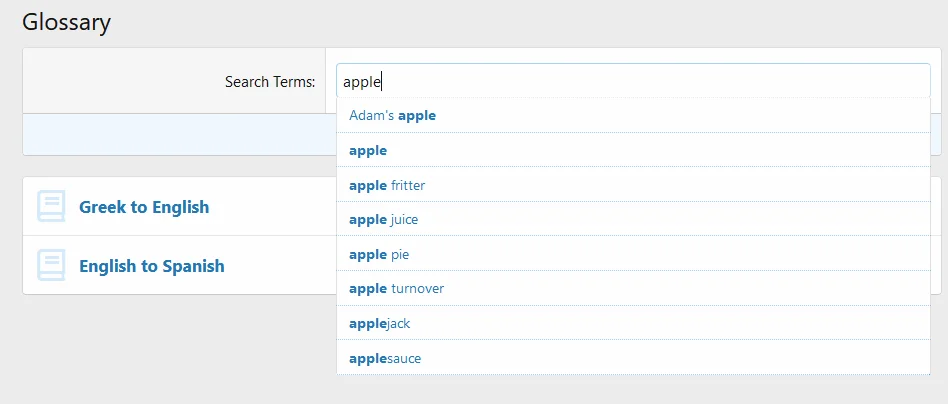Click the light blue bar under the search label
Image resolution: width=948 pixels, height=404 pixels.
pyautogui.click(x=178, y=134)
